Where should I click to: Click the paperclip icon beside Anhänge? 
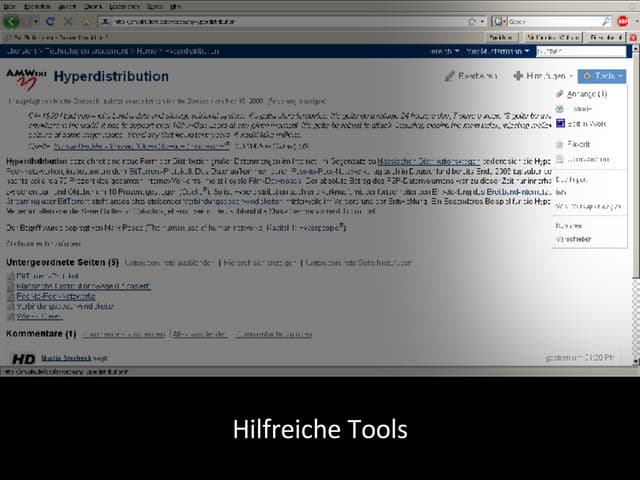(560, 94)
